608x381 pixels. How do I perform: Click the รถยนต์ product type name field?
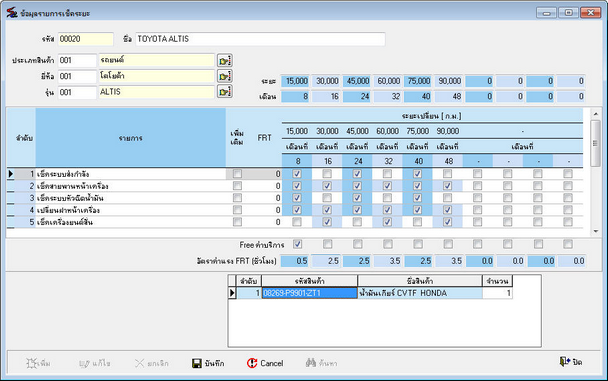[157, 60]
